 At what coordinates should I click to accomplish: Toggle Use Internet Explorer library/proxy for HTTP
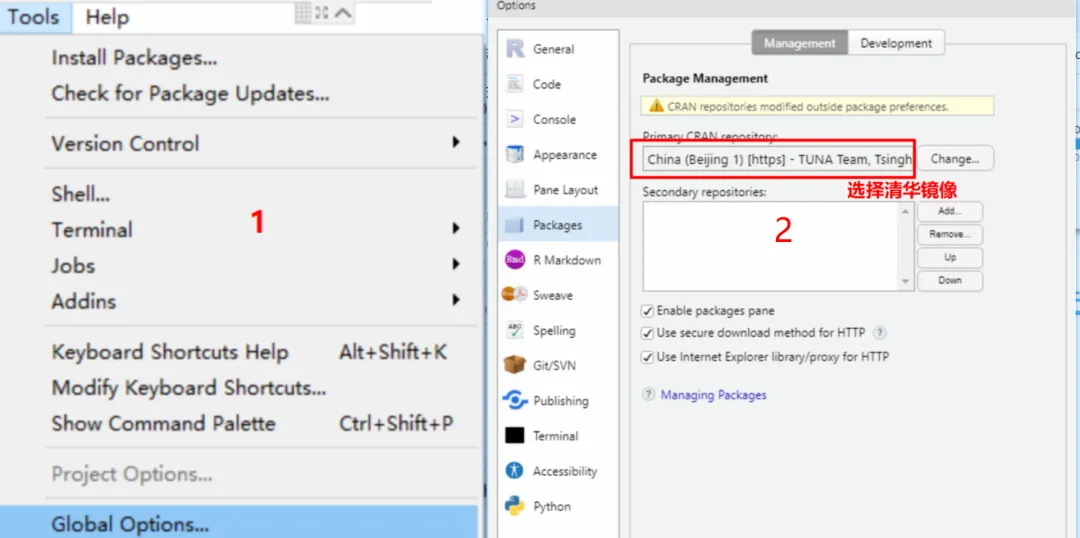647,357
